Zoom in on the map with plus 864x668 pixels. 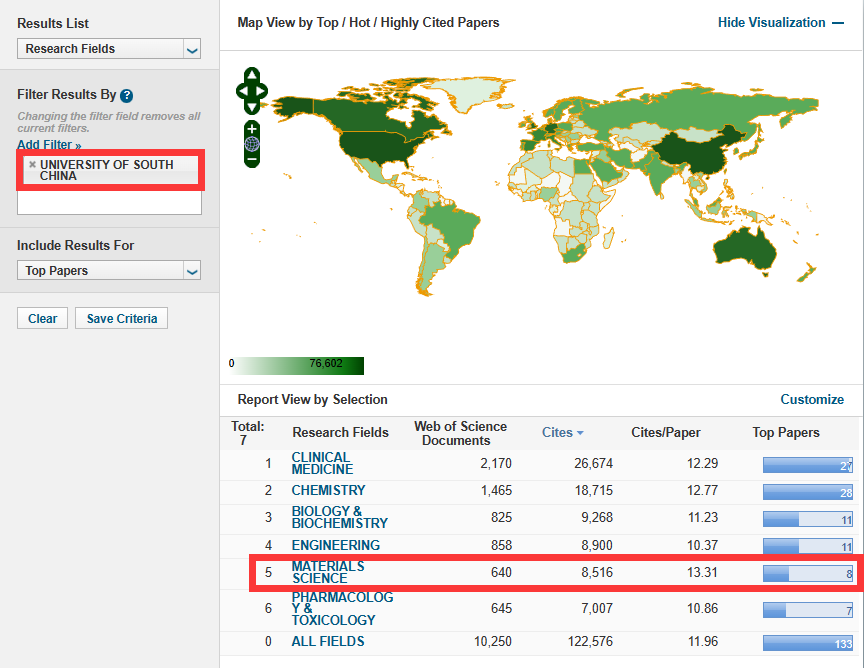[252, 129]
